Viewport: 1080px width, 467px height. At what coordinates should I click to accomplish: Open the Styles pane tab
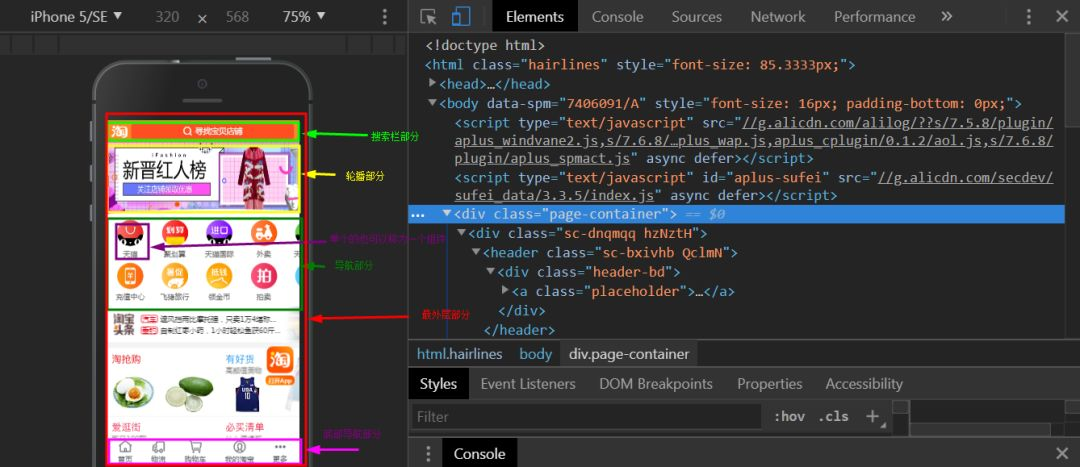pos(438,384)
